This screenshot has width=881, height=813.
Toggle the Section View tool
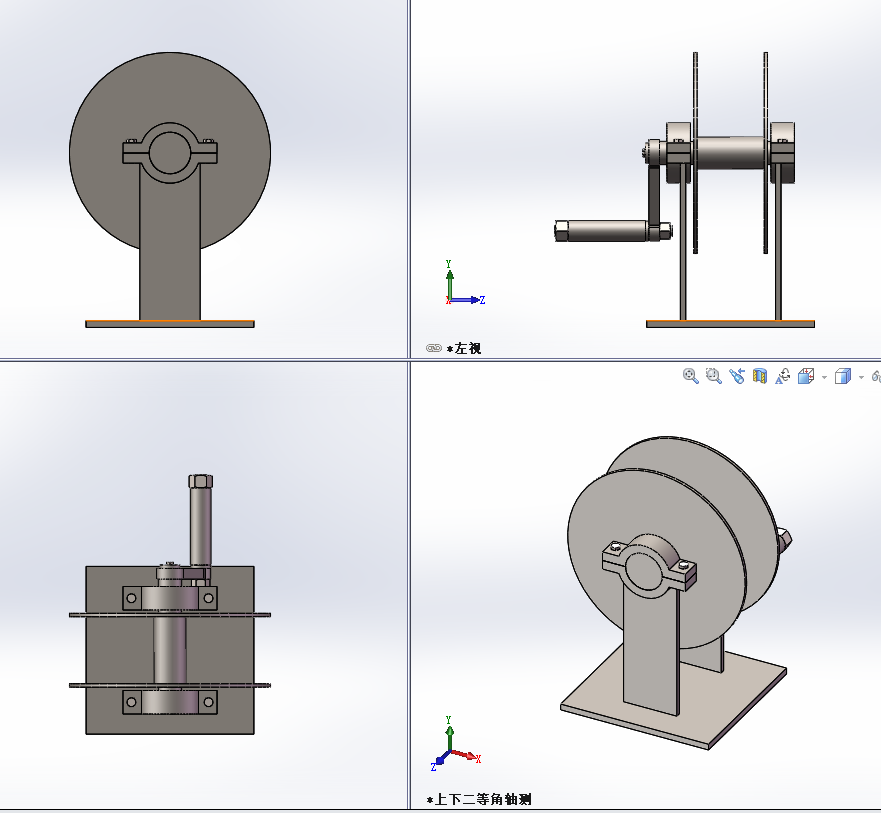[x=760, y=376]
